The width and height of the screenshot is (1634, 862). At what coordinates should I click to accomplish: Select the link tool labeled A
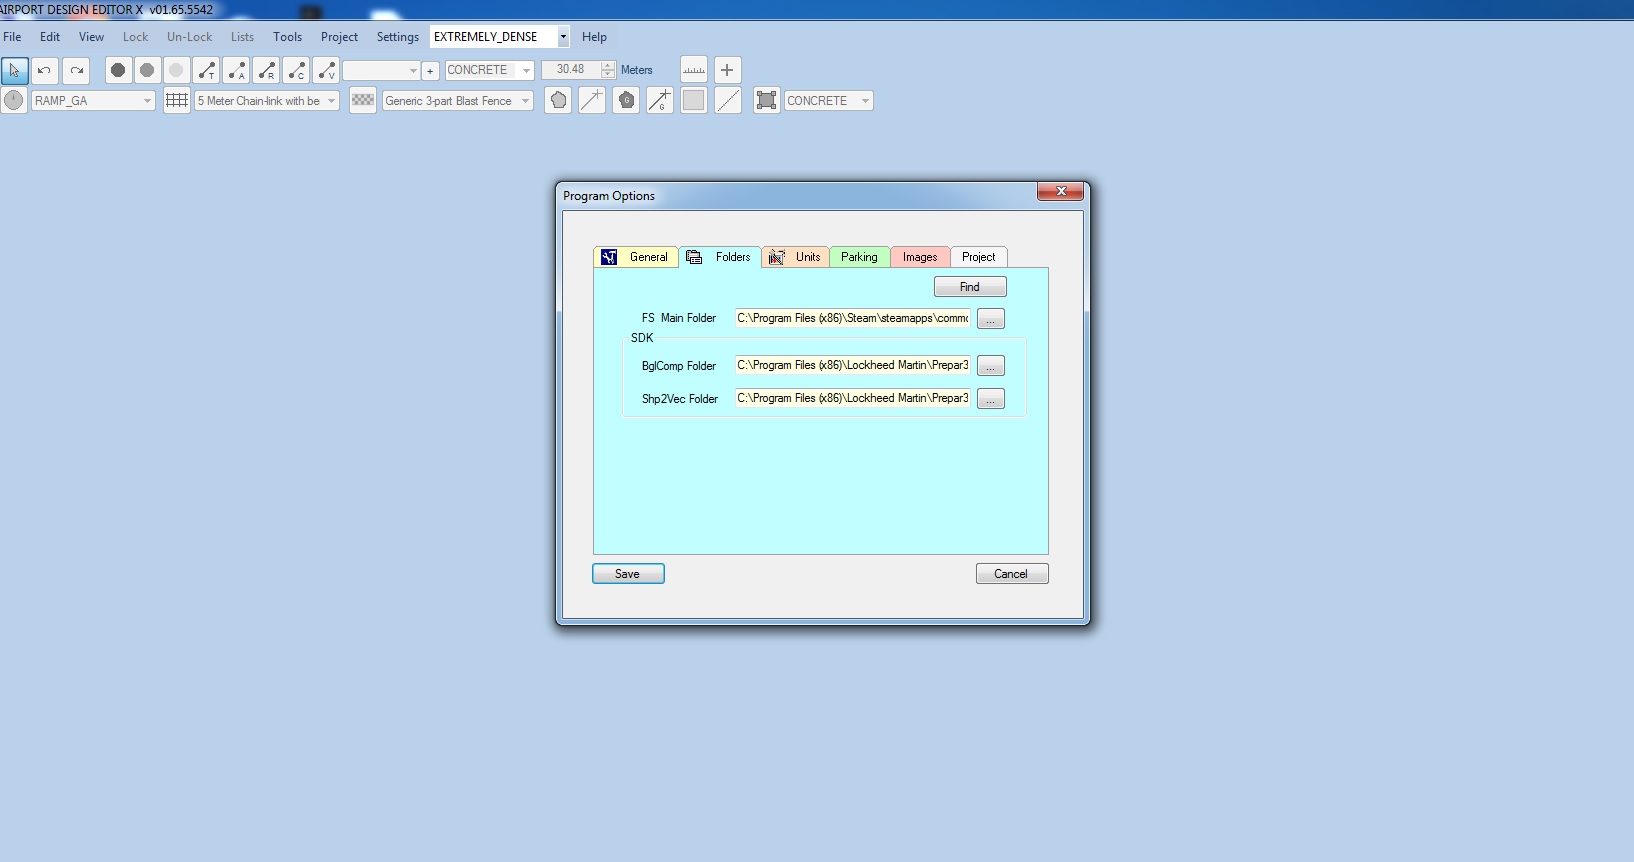pyautogui.click(x=236, y=70)
